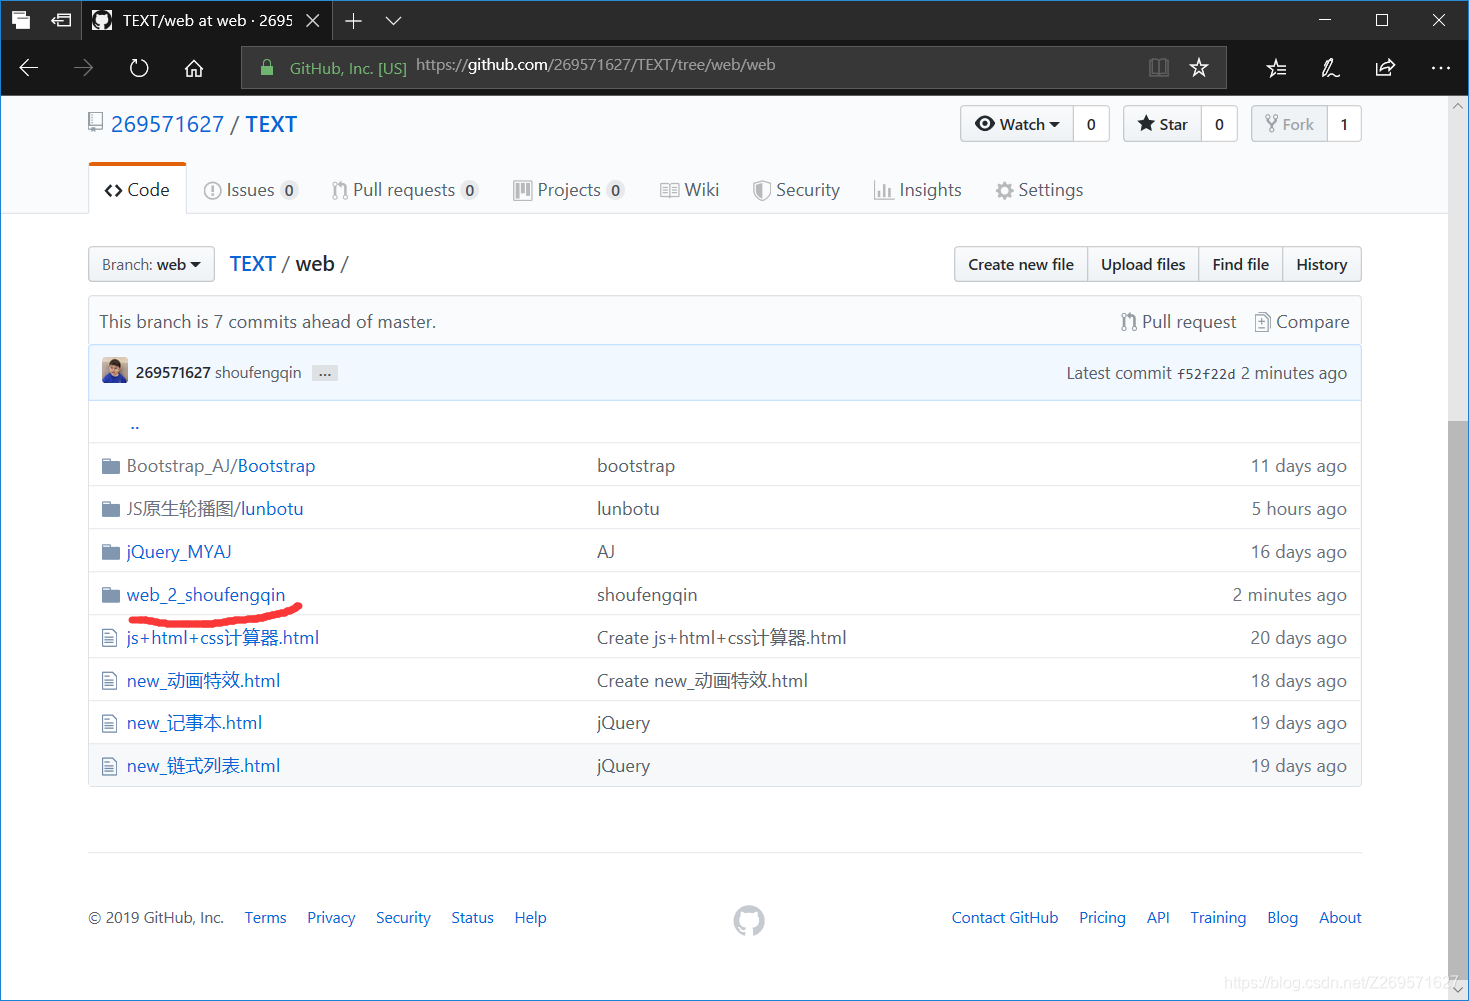1469x1001 pixels.
Task: Open the 269571627 user profile link
Action: click(x=167, y=124)
